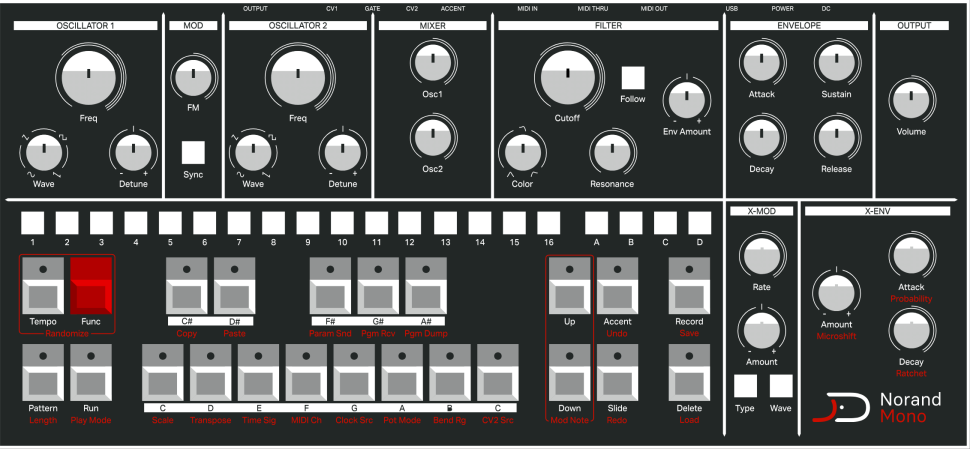Select step 1 sequencer button
The image size is (970, 449).
coord(32,223)
